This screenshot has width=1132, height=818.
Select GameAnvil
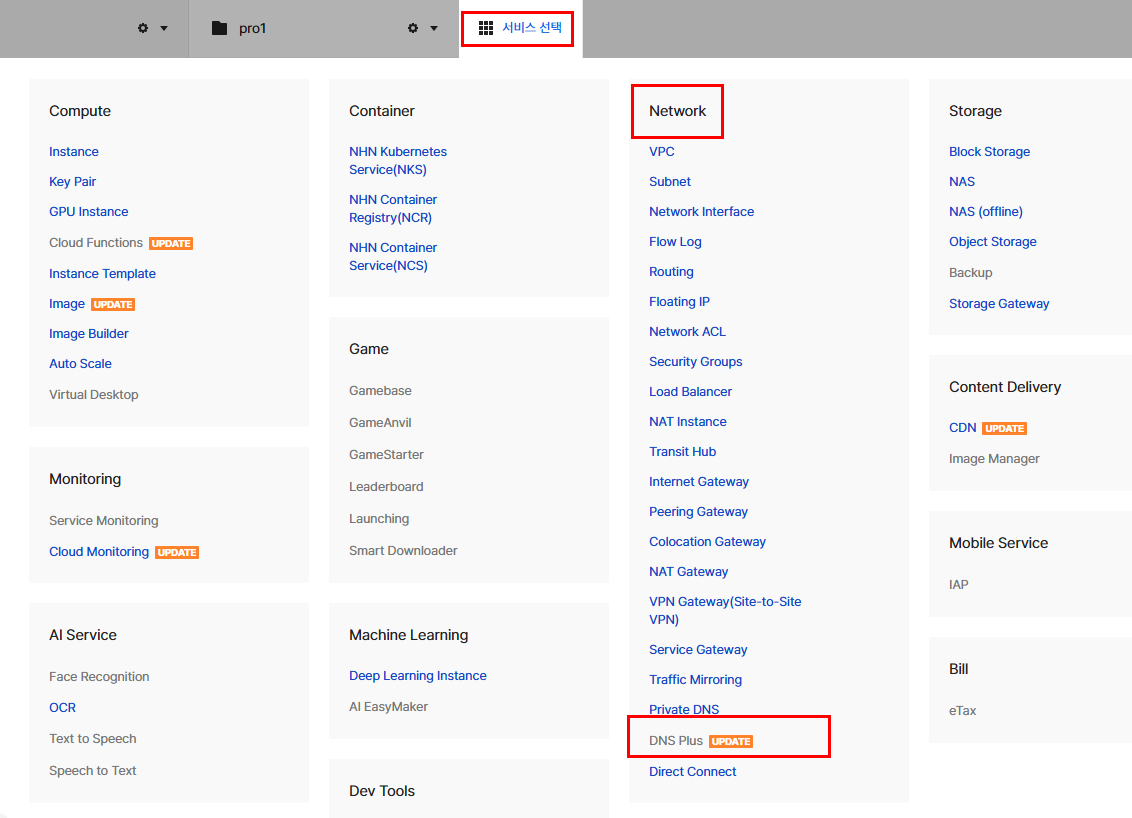click(x=380, y=422)
